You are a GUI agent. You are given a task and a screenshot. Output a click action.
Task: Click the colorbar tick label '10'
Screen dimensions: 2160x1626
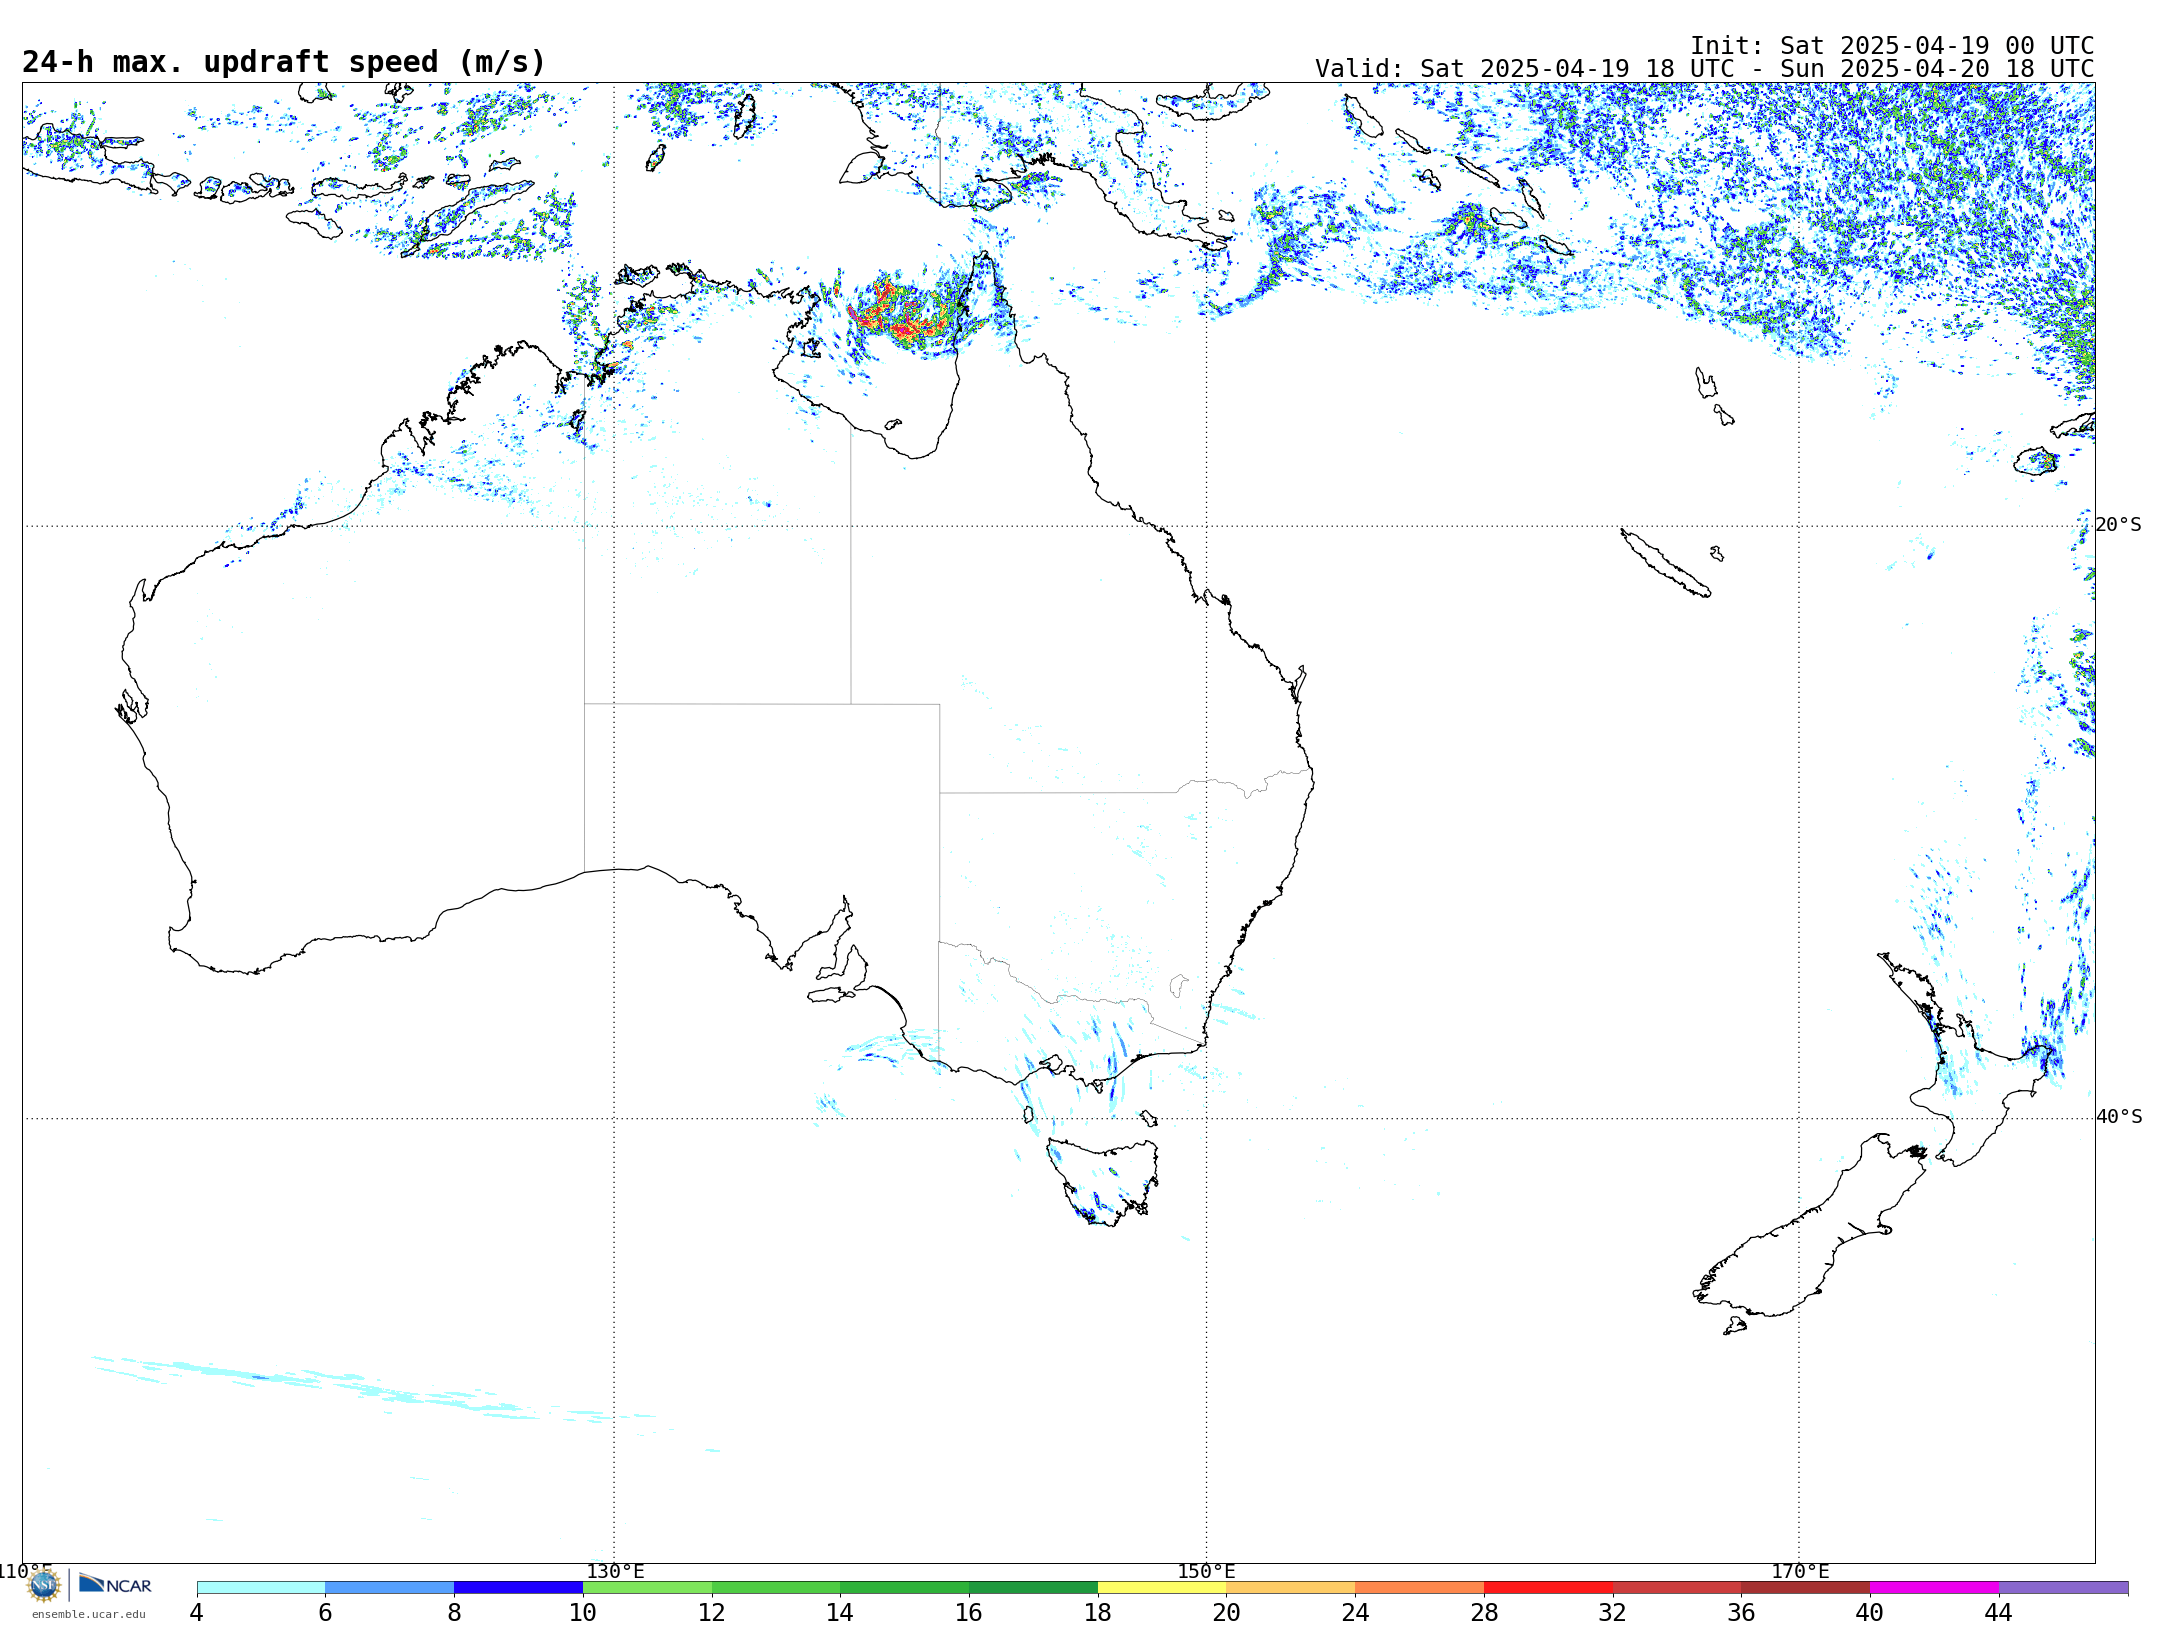tap(583, 1612)
